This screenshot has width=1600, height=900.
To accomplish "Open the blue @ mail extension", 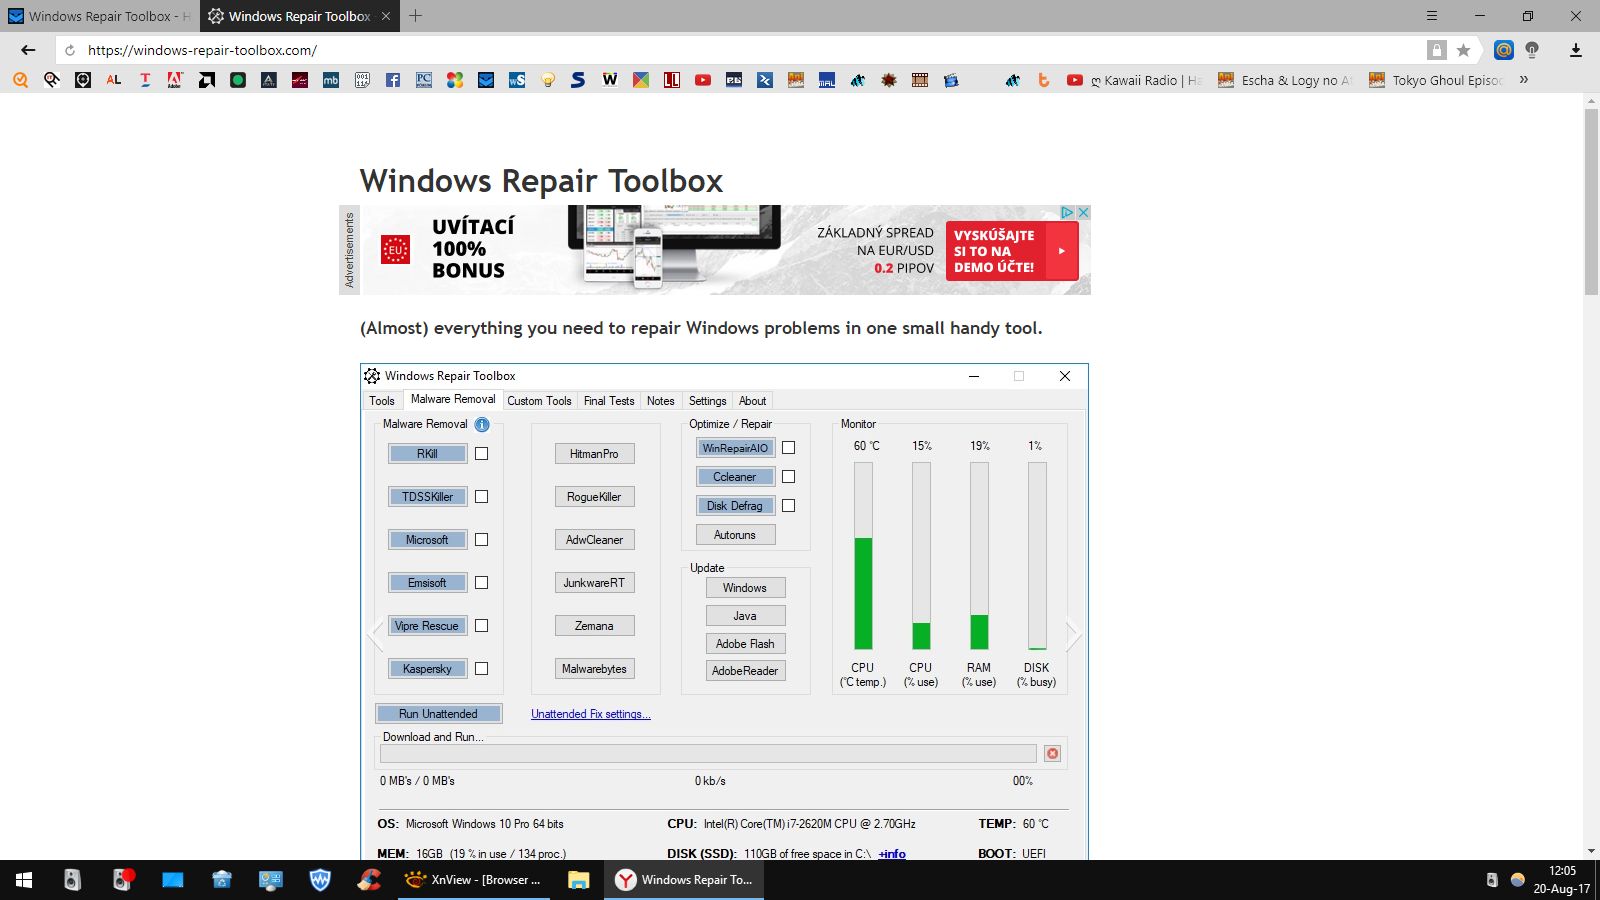I will click(1503, 50).
